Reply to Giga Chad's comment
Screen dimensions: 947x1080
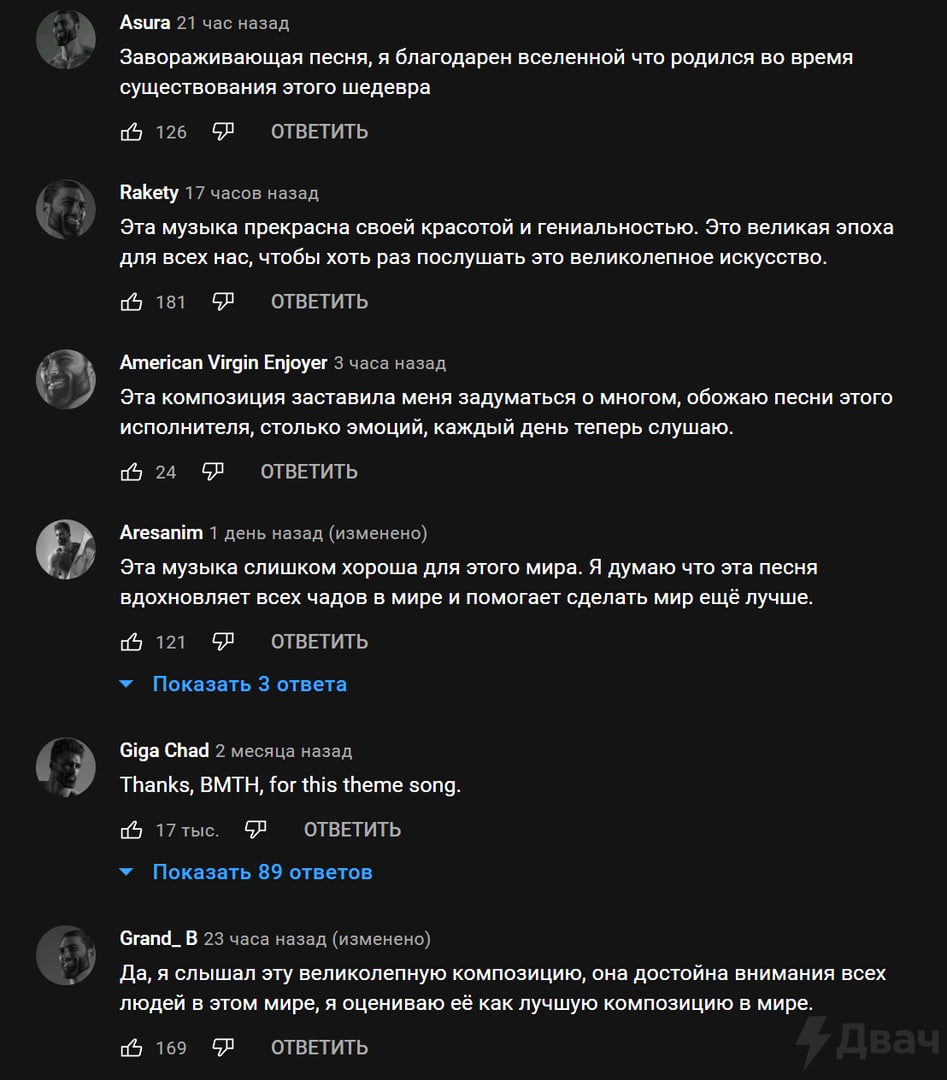click(352, 830)
